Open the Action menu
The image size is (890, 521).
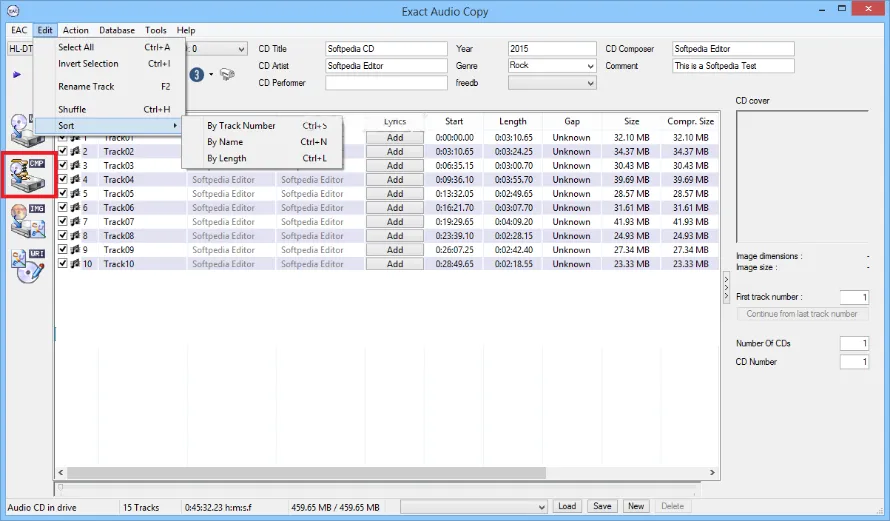click(x=75, y=30)
